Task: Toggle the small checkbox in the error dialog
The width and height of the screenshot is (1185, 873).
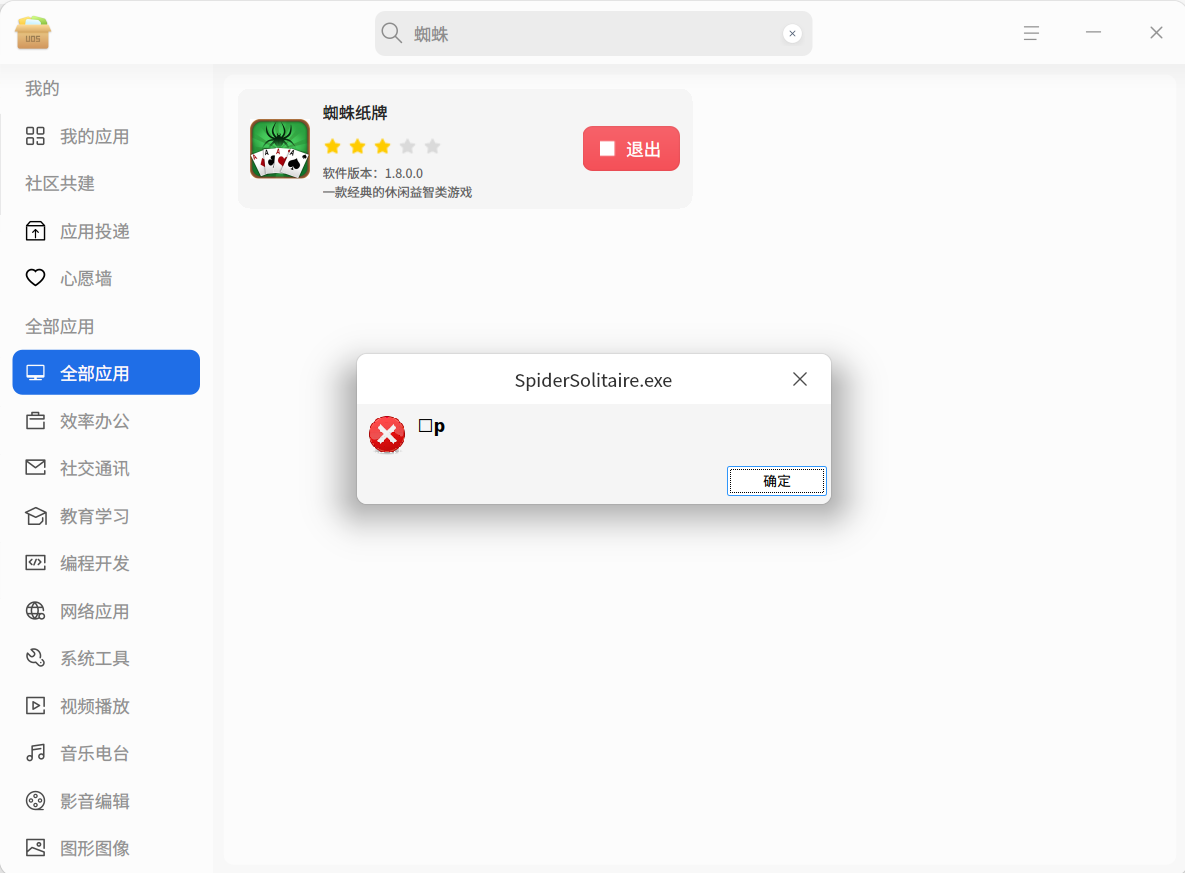Action: click(x=424, y=425)
